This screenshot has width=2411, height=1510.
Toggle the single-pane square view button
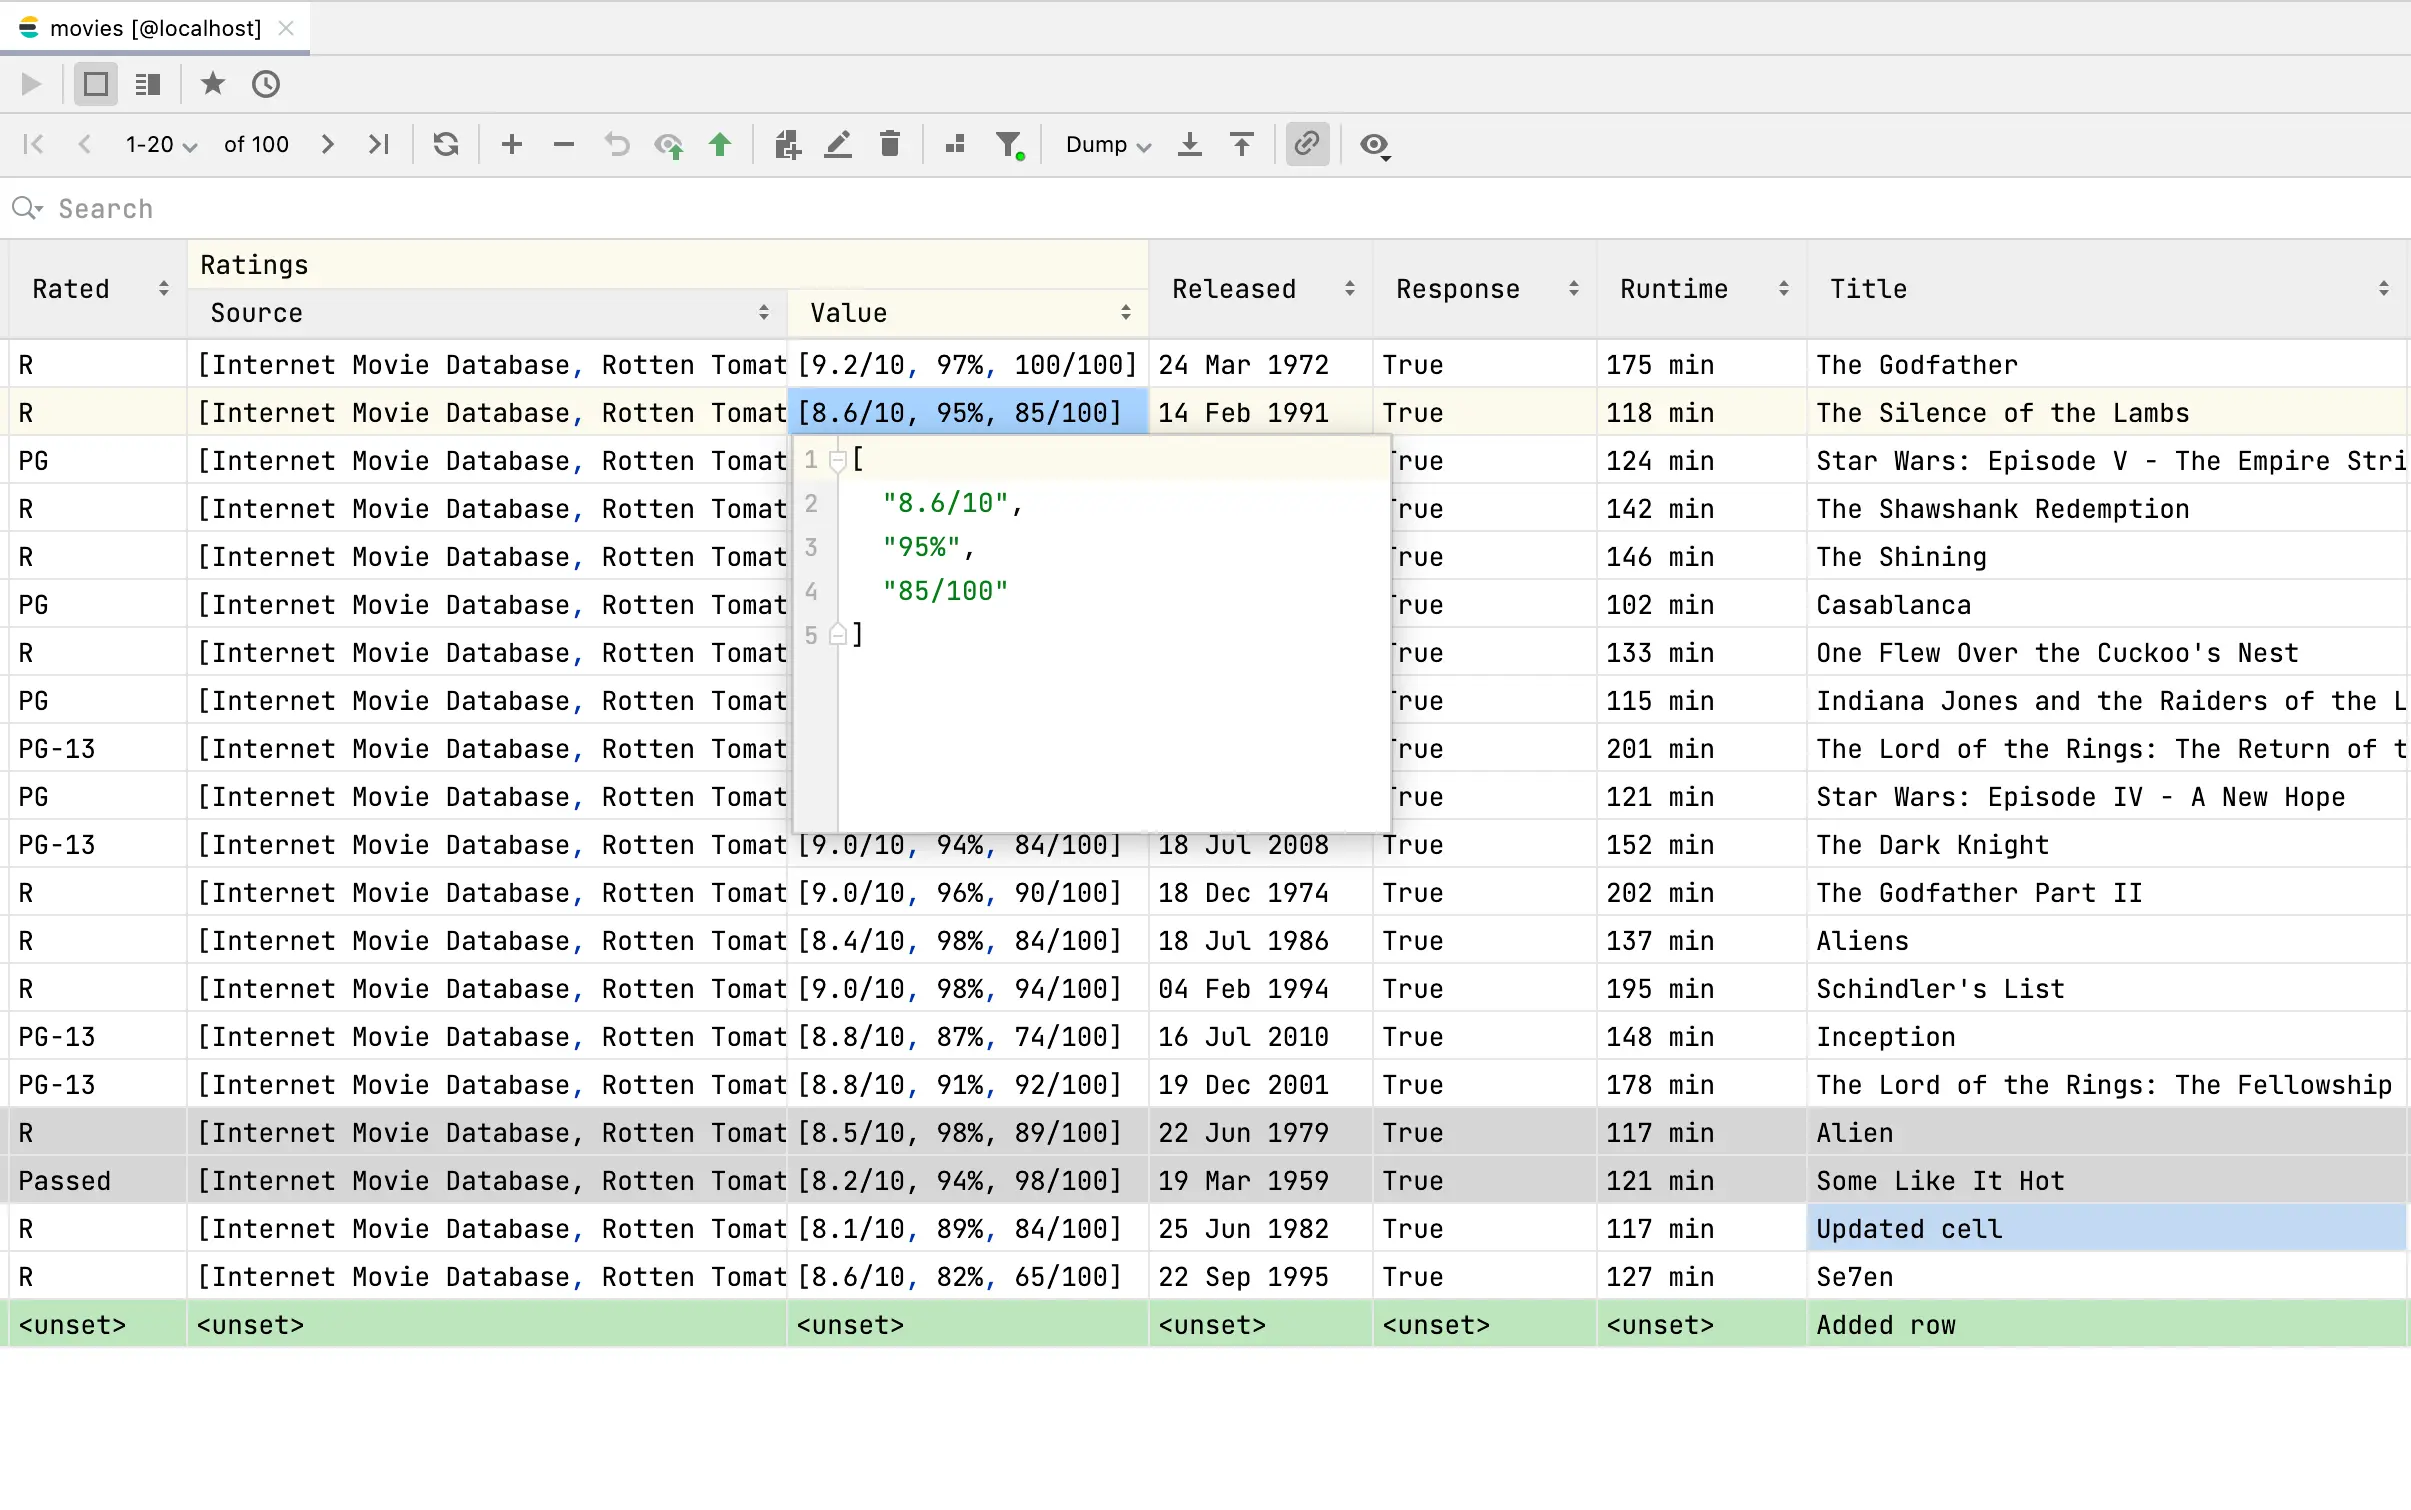[96, 84]
